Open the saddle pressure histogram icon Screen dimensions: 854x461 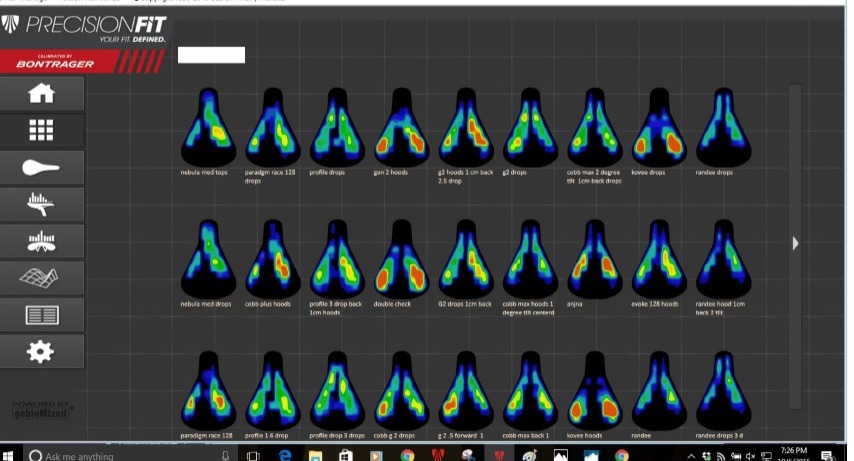click(x=42, y=204)
